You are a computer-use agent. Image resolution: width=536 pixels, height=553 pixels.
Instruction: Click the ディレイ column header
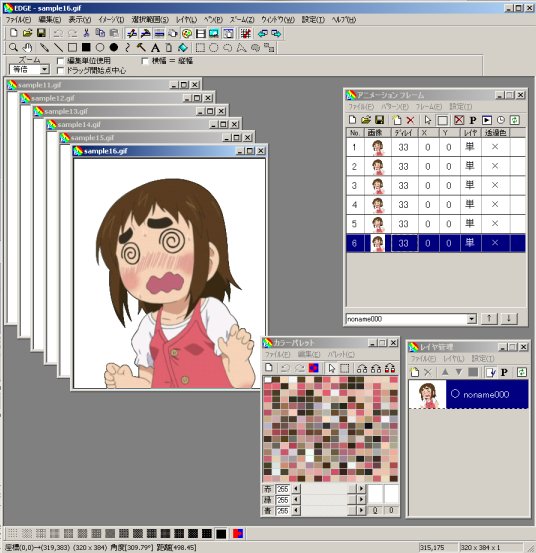404,133
